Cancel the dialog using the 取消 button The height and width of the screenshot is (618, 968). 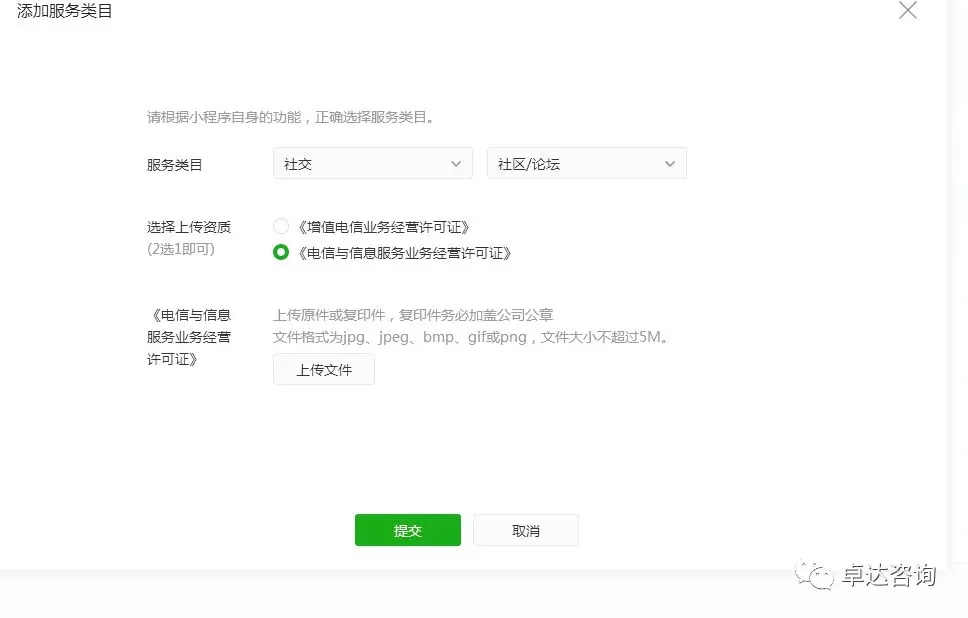[x=526, y=530]
